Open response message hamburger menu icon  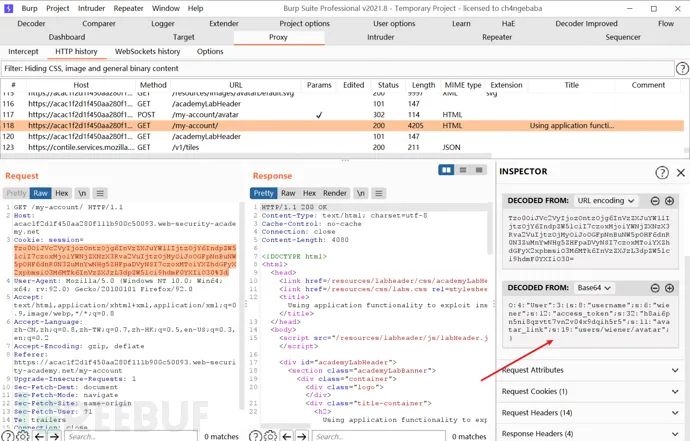point(378,193)
